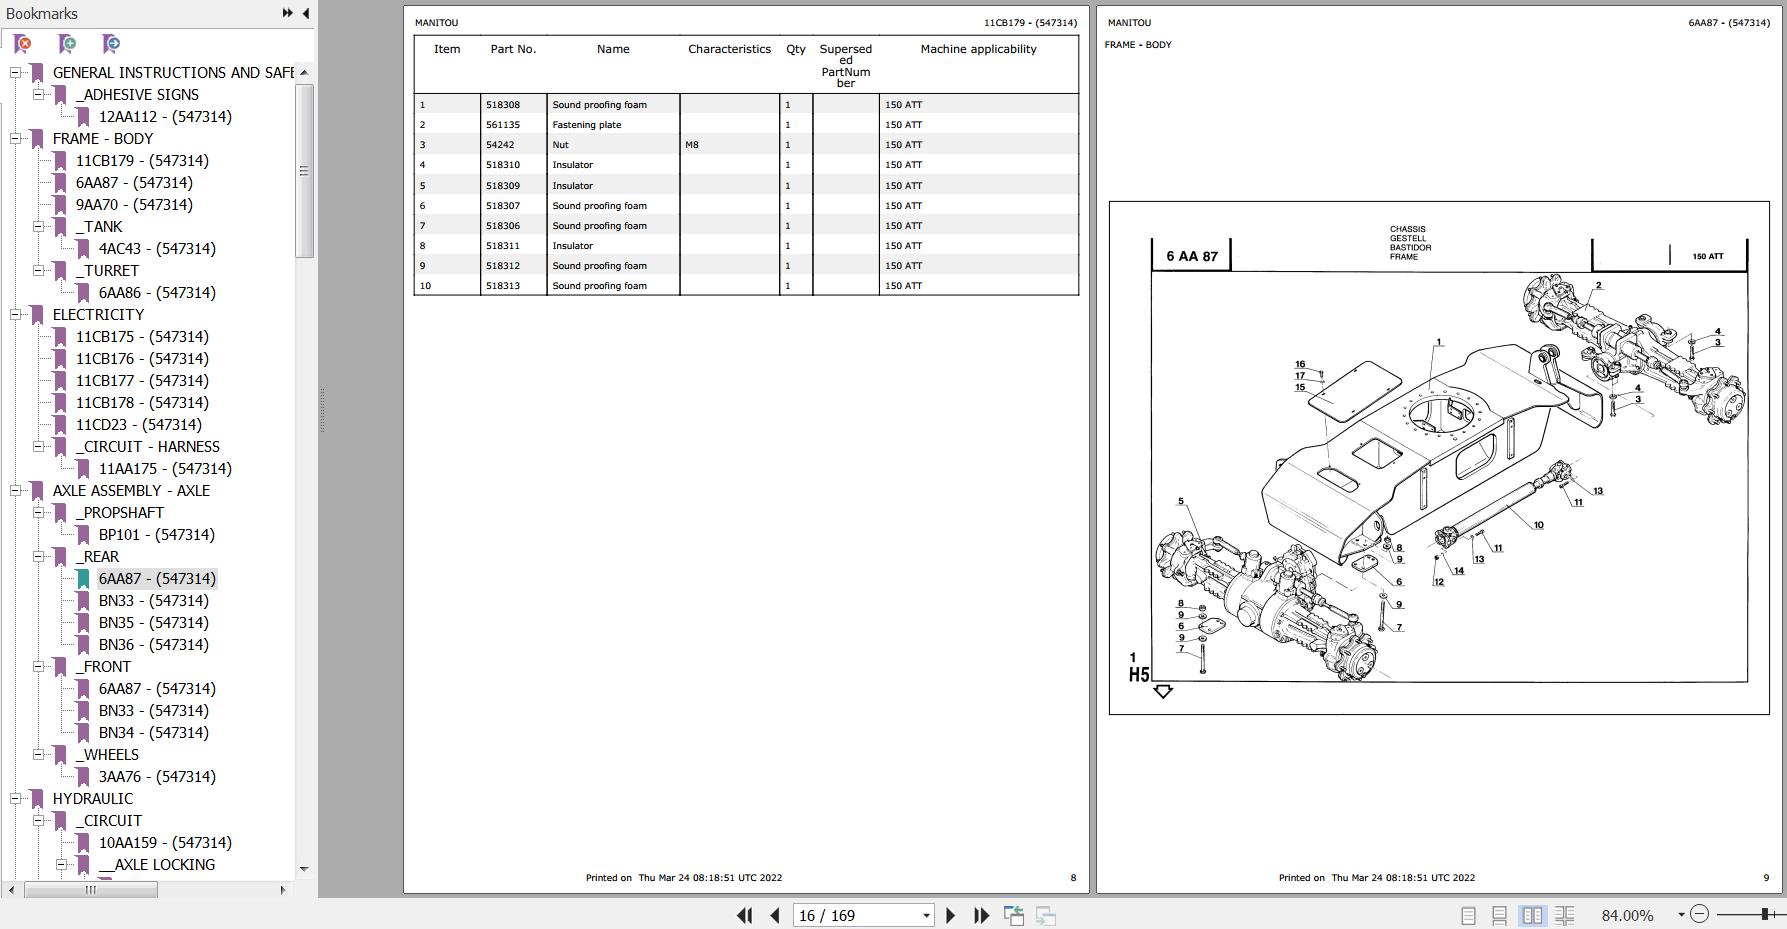Screen dimensions: 1787x929
Task: Collapse the _WHEELS bookmark node
Action: coord(38,754)
